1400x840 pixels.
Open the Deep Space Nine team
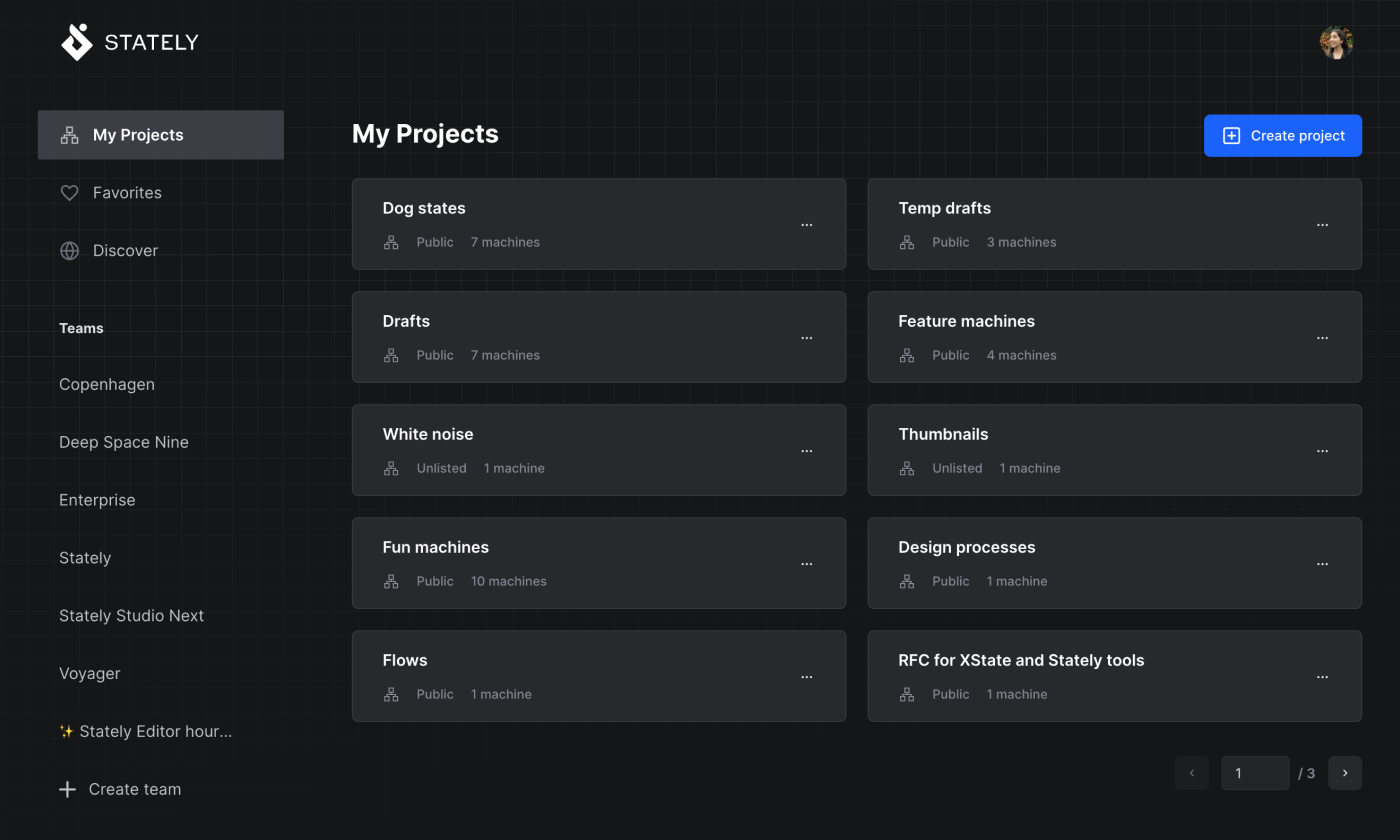124,442
